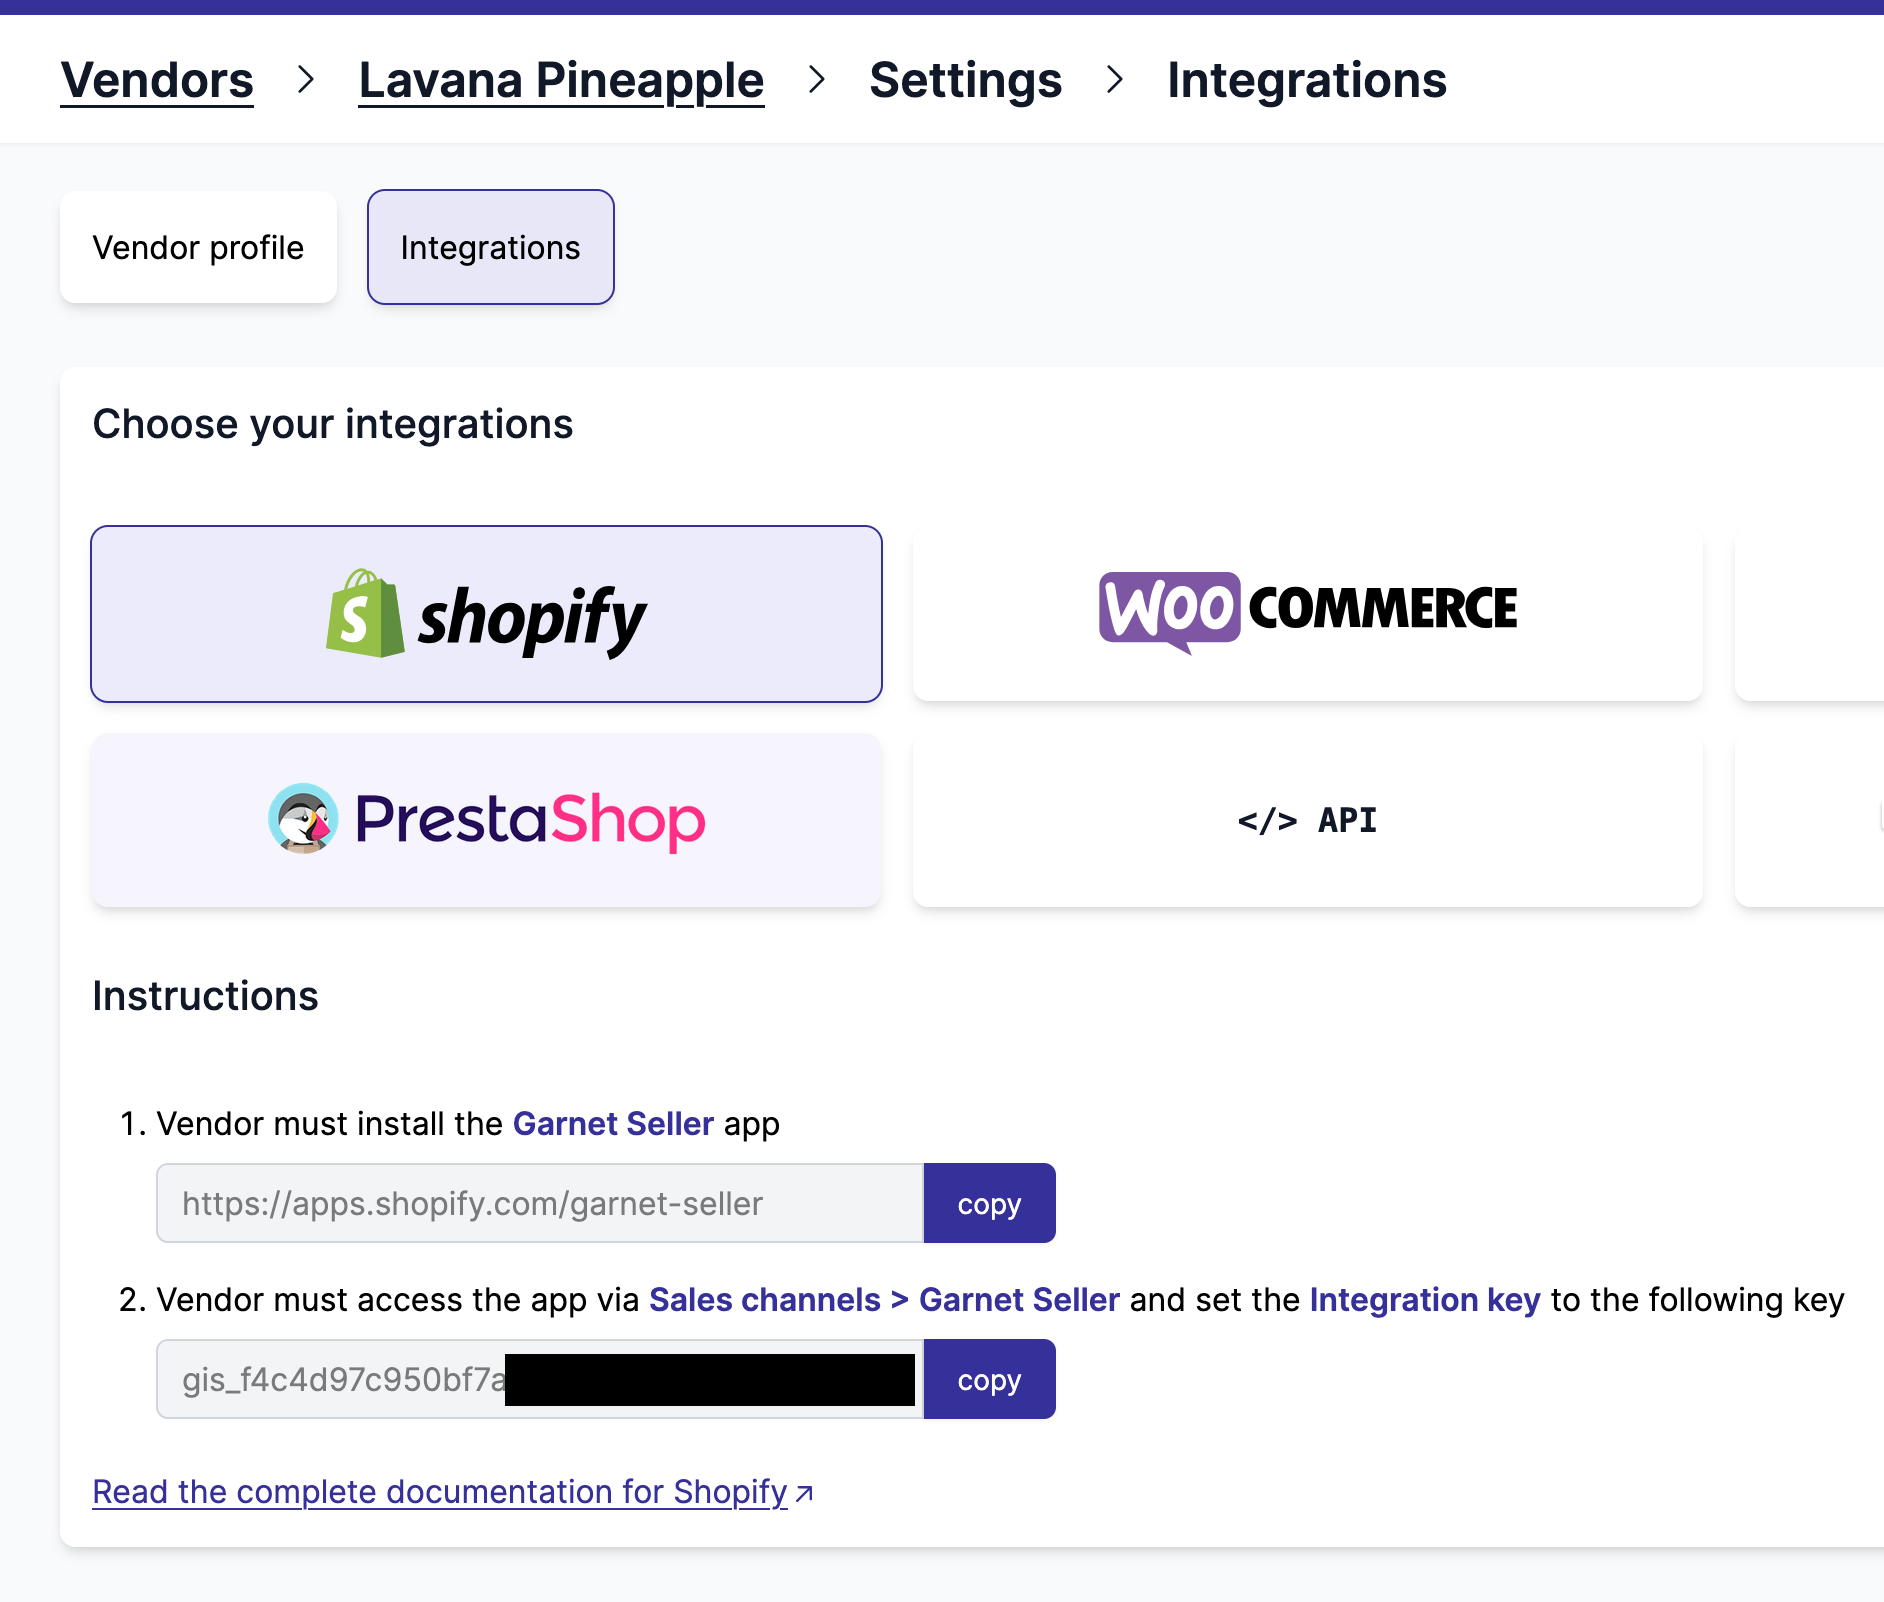The width and height of the screenshot is (1884, 1602).
Task: Pick the API integration option
Action: click(x=1307, y=820)
